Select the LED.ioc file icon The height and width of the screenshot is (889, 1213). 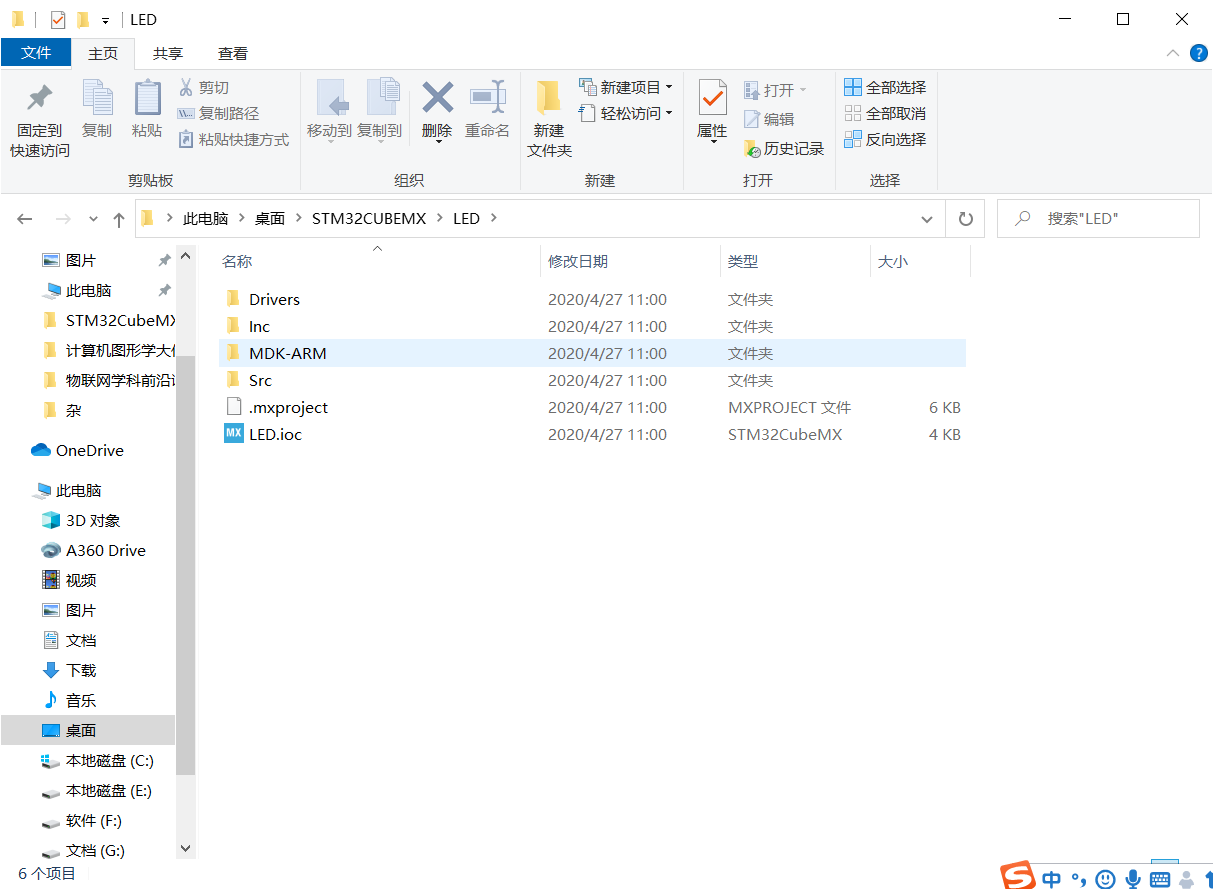tap(234, 434)
